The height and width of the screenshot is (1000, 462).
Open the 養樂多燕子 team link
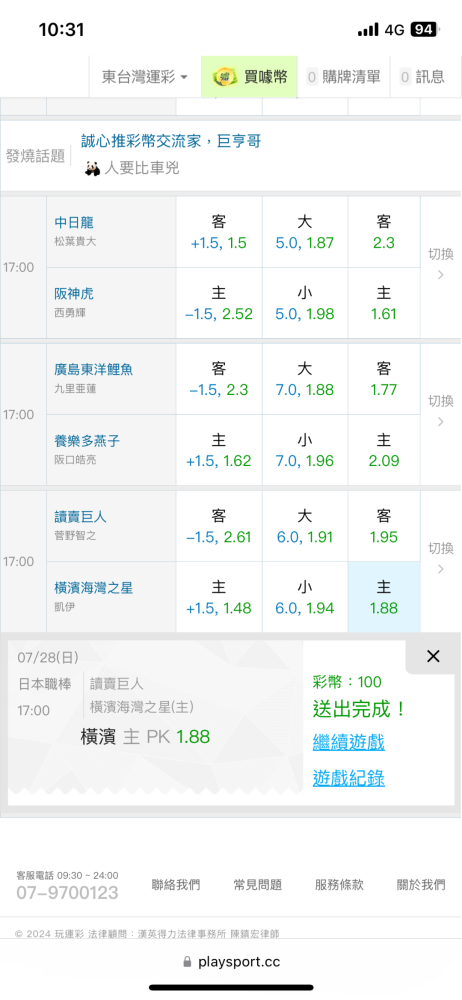point(87,441)
